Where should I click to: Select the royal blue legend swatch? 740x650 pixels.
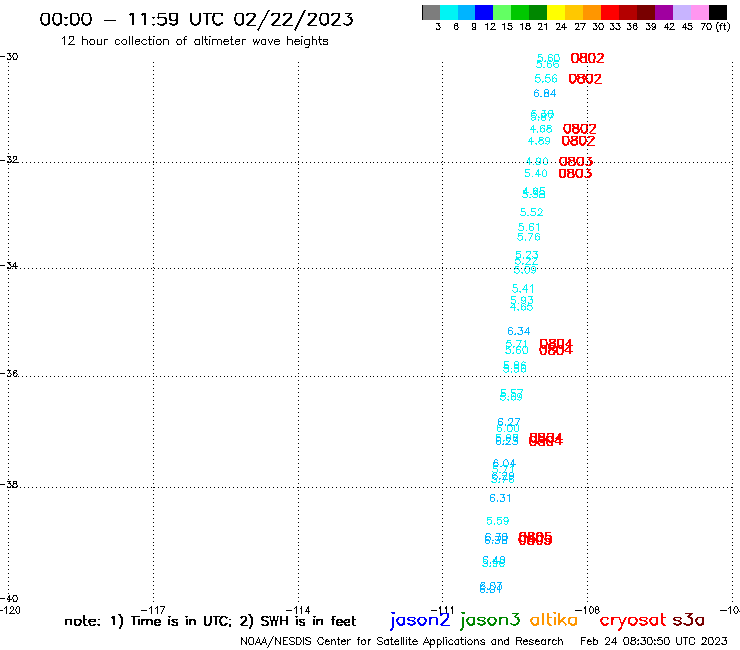(x=484, y=12)
